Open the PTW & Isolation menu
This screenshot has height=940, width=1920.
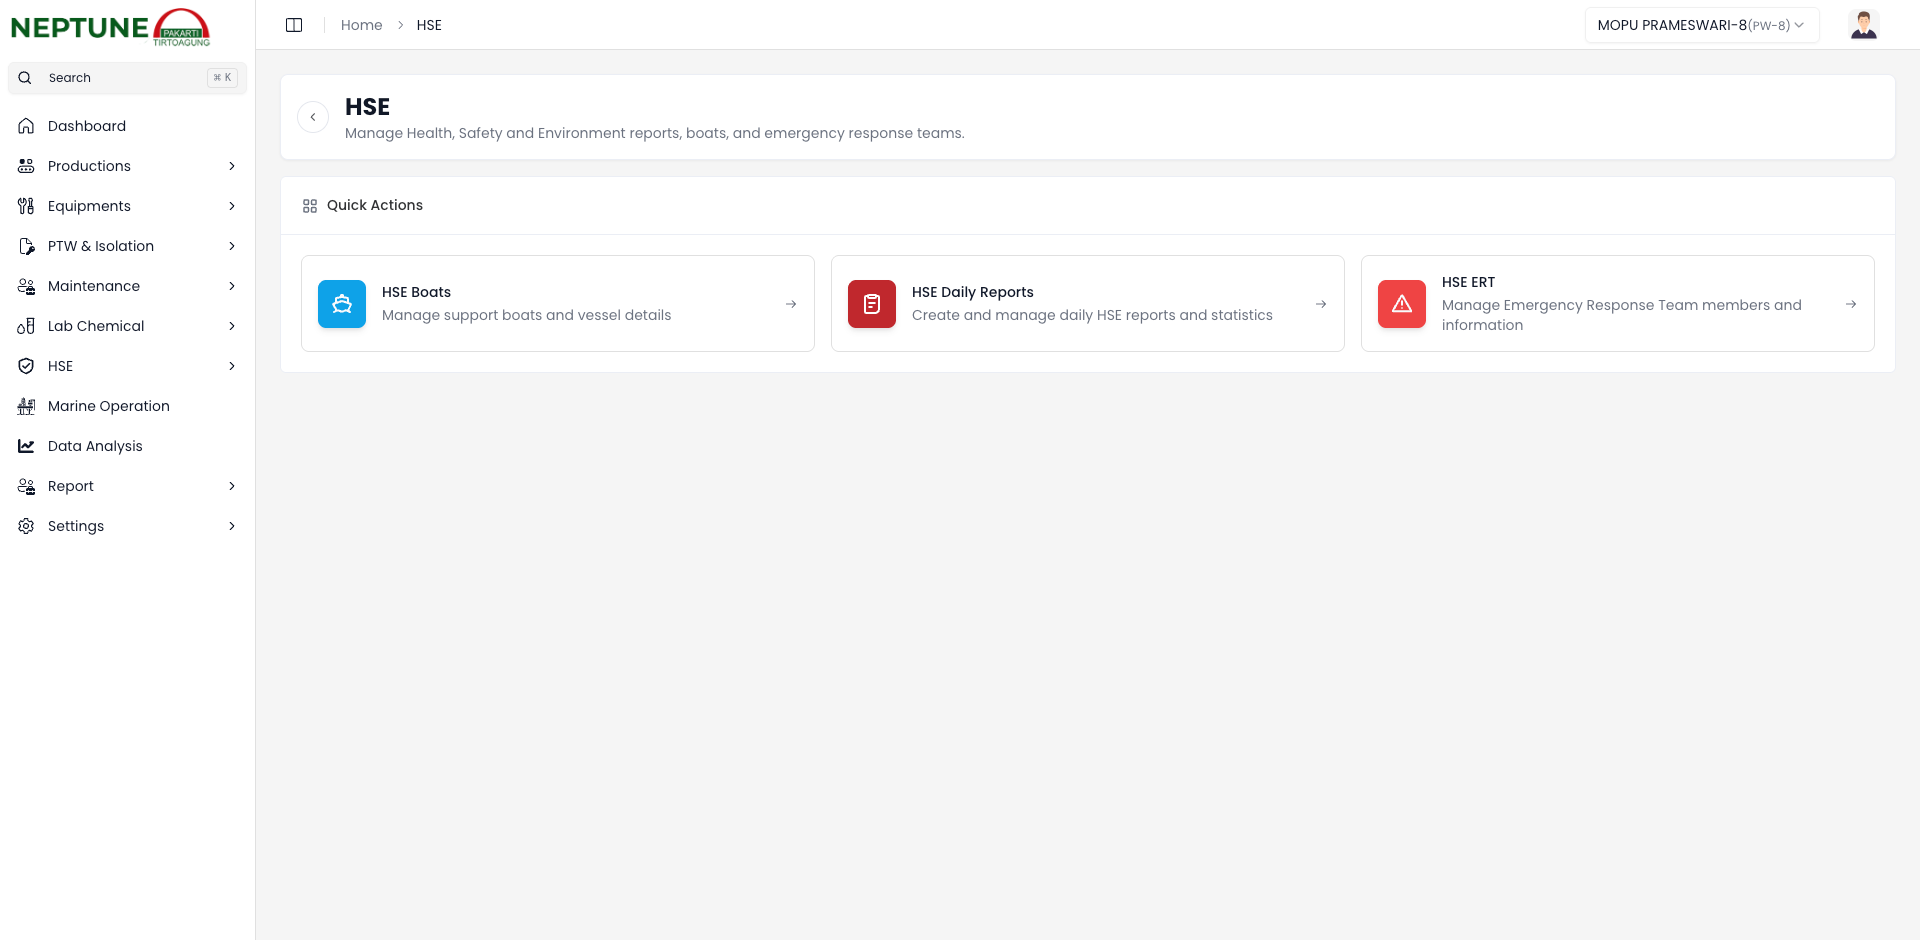[x=101, y=246]
